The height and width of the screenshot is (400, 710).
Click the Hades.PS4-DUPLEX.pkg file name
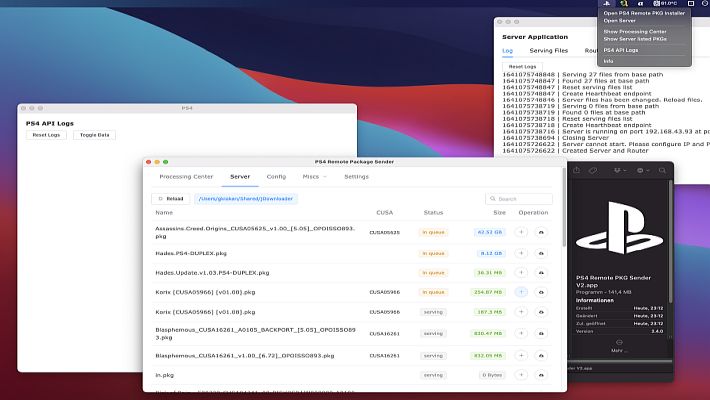(191, 253)
